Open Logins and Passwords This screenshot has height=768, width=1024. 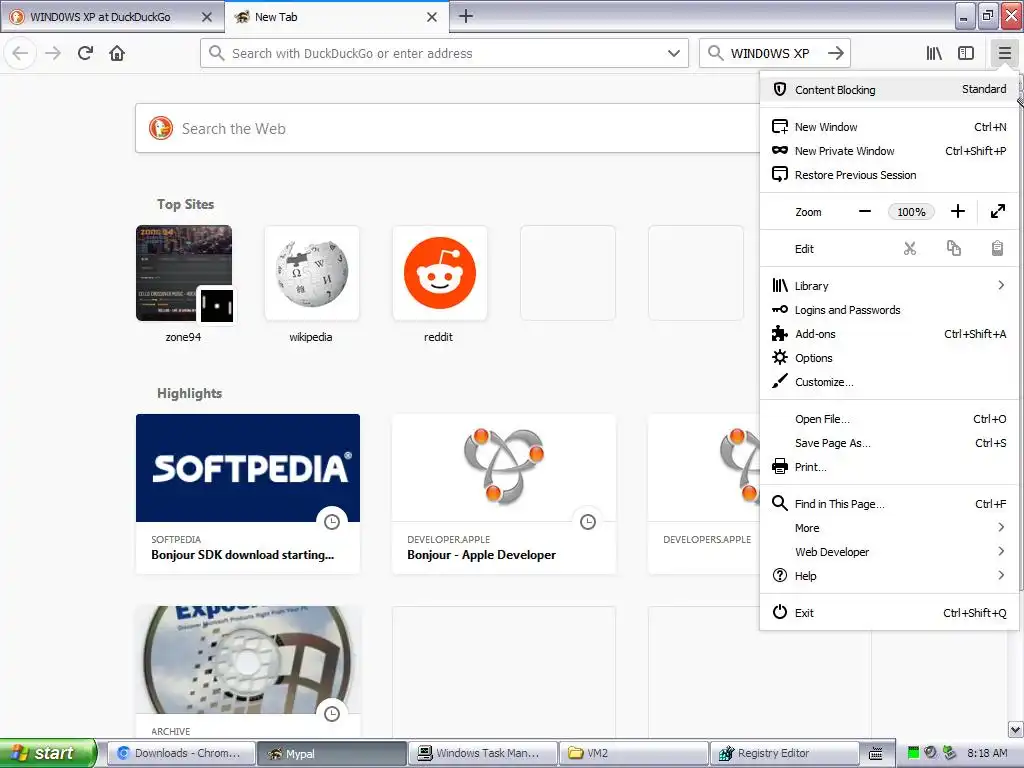889,310
